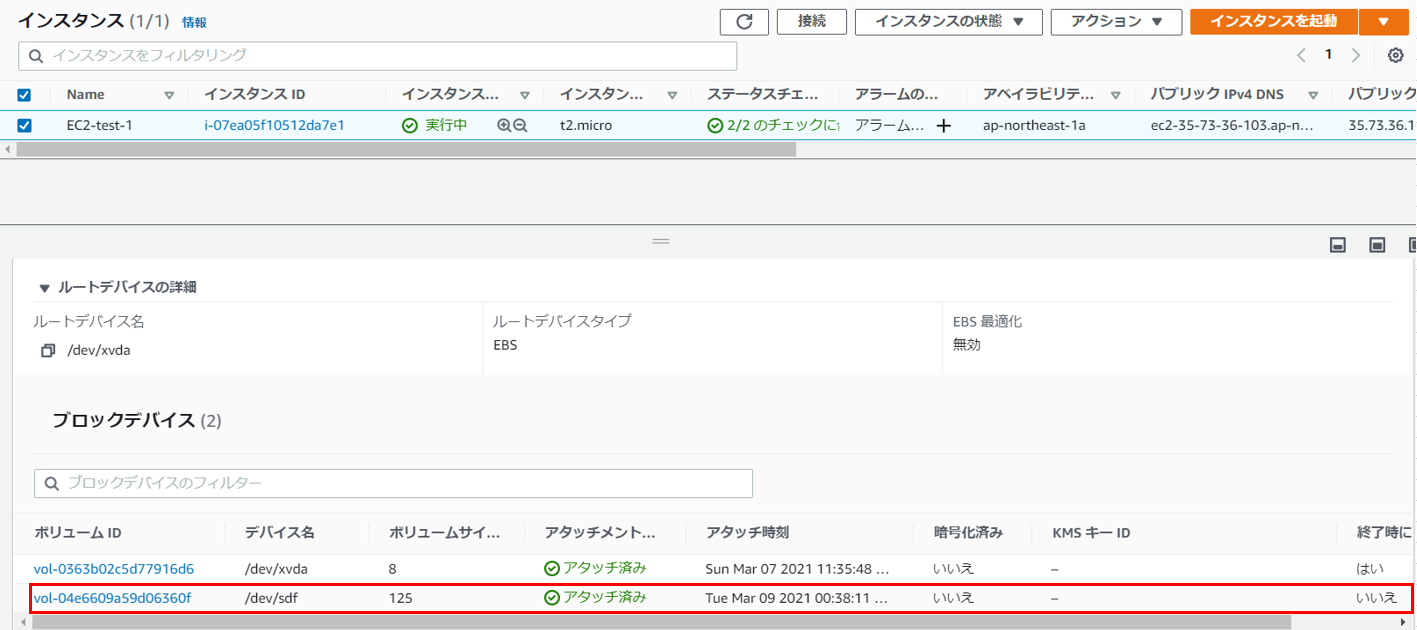Open volume vol-0363b02c5d77916d6 link

[x=114, y=569]
